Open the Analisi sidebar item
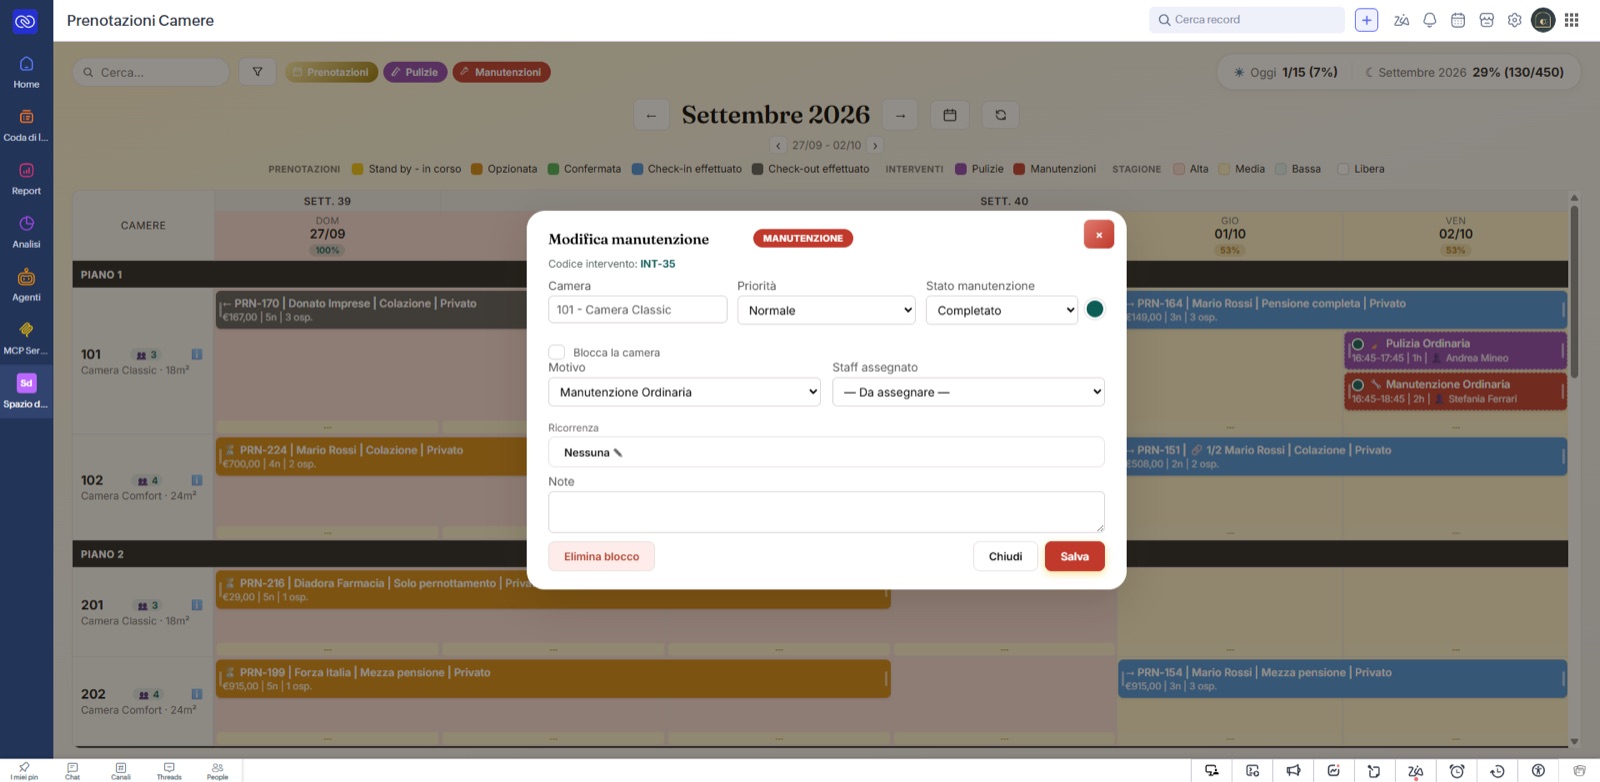The width and height of the screenshot is (1600, 782). pos(26,232)
